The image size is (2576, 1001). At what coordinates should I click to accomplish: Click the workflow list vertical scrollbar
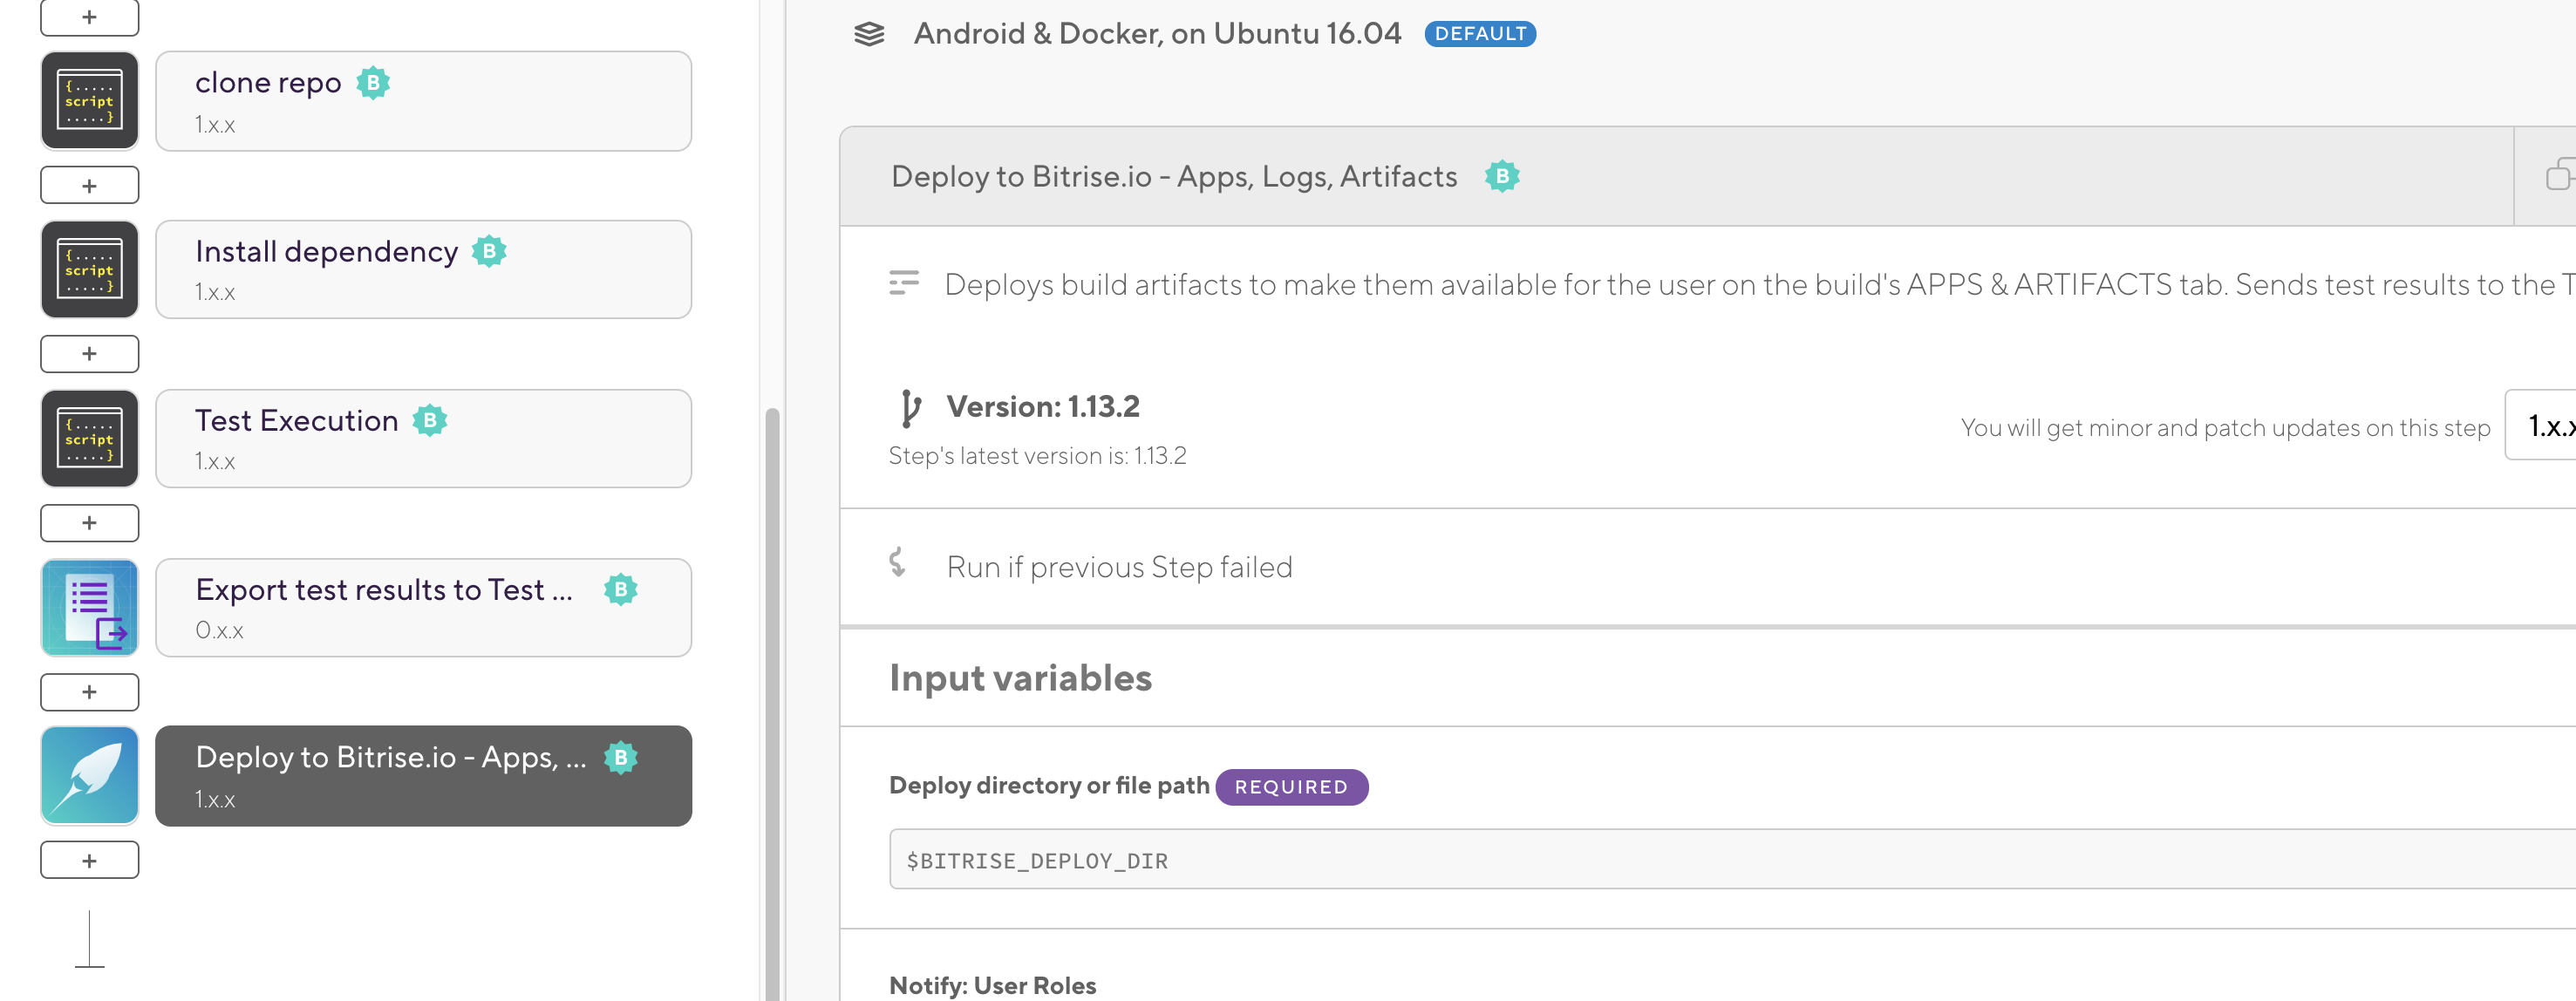click(x=771, y=700)
